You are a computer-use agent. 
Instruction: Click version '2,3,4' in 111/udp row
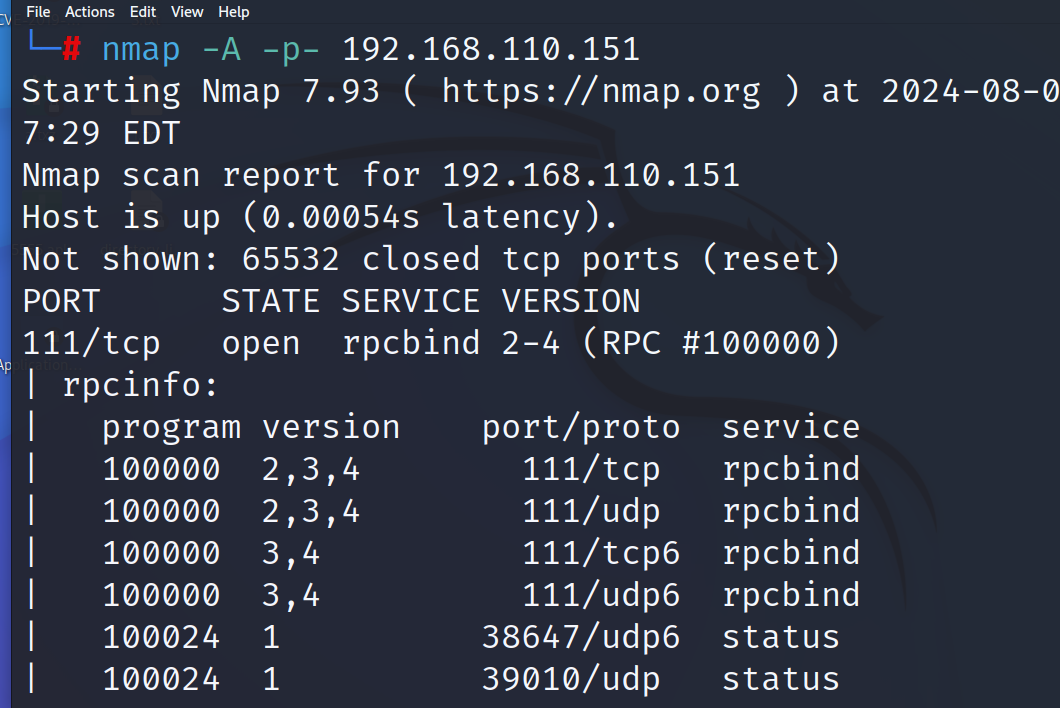[311, 513]
